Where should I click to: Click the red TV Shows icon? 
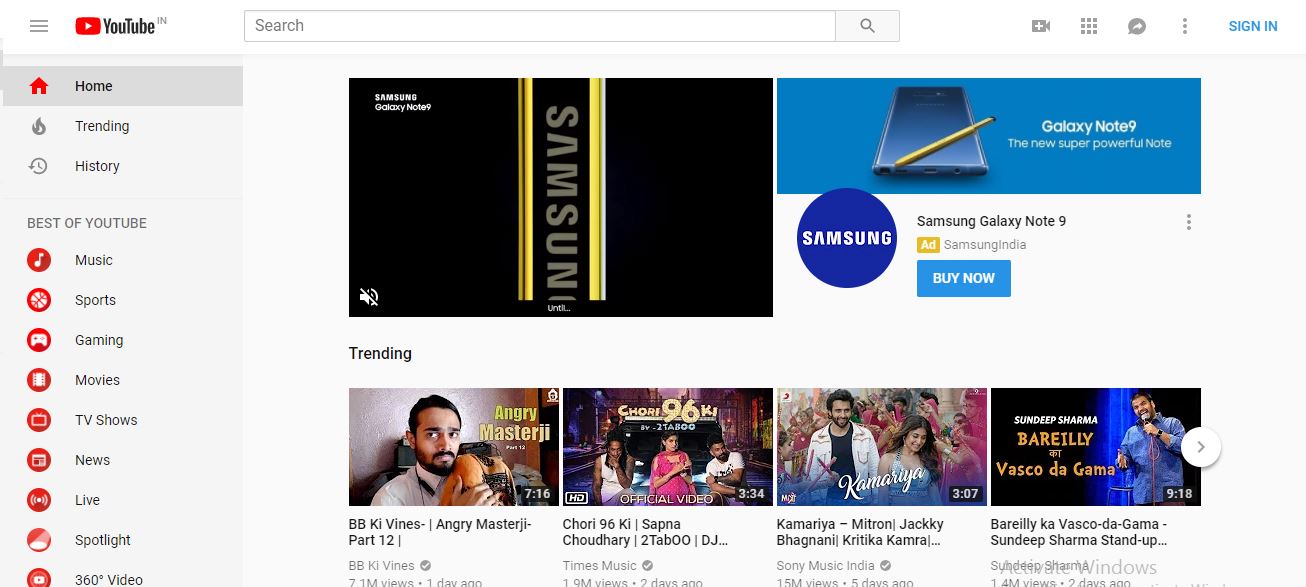pos(39,420)
